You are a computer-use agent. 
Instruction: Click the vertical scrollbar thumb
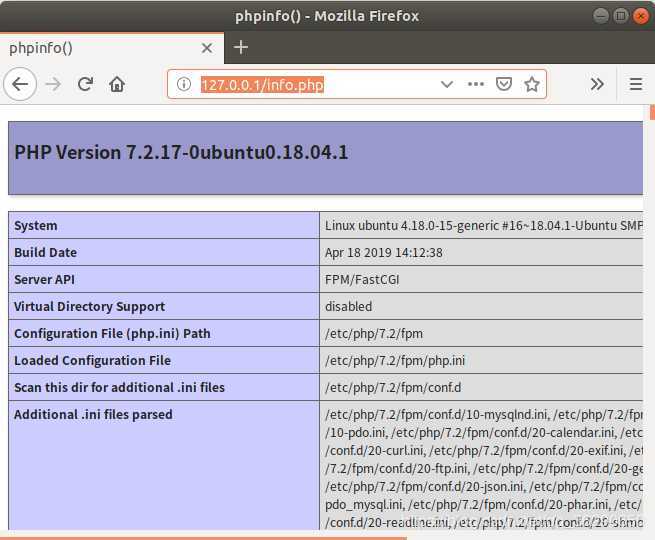652,112
